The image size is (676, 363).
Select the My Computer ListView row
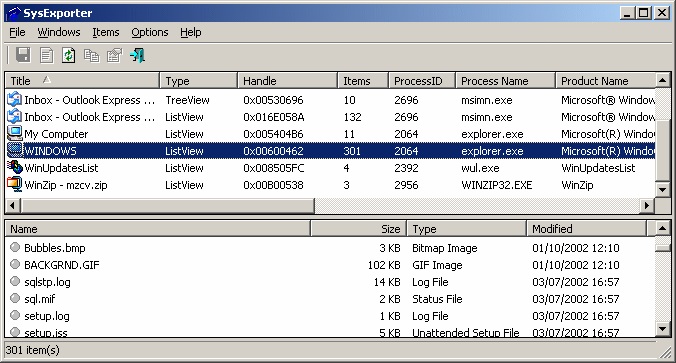click(x=331, y=134)
